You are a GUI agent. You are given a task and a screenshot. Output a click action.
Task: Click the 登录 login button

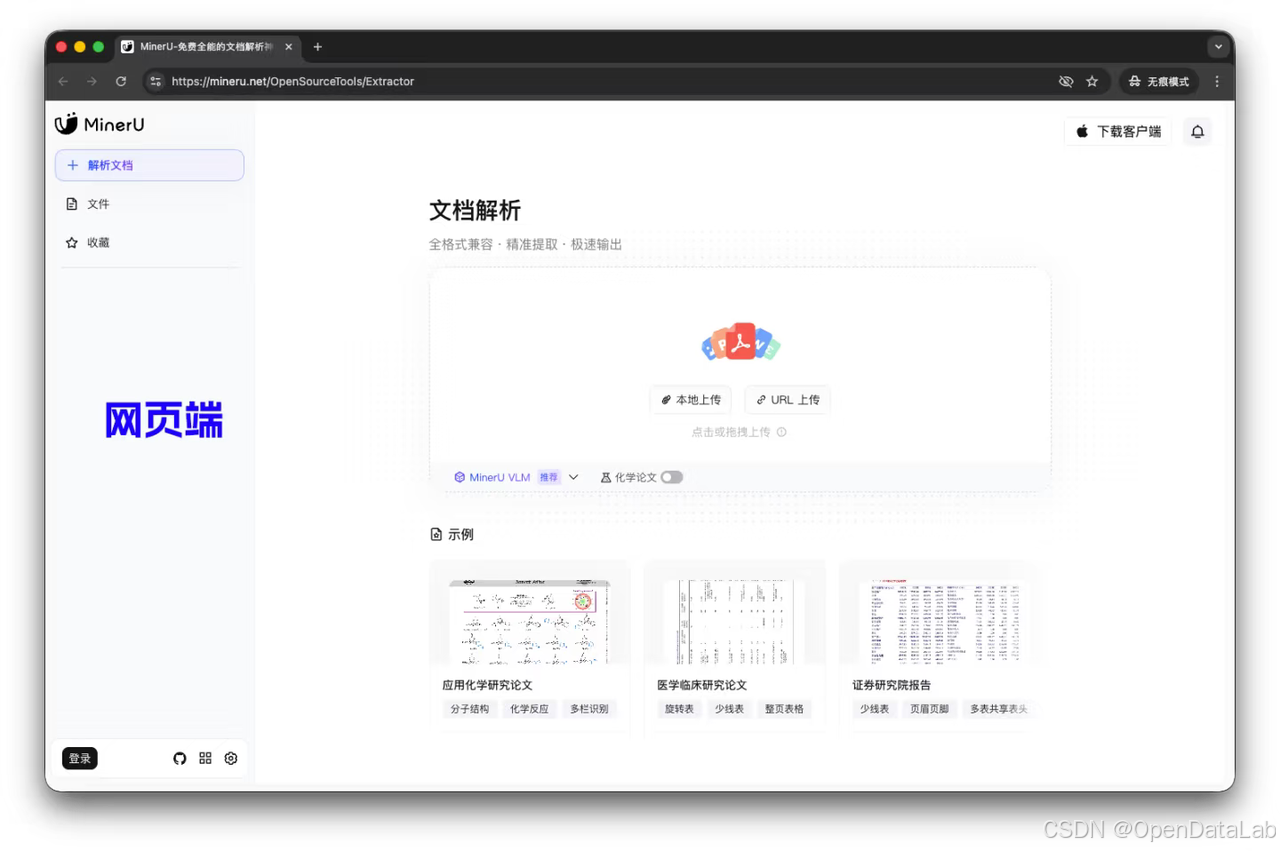coord(80,758)
